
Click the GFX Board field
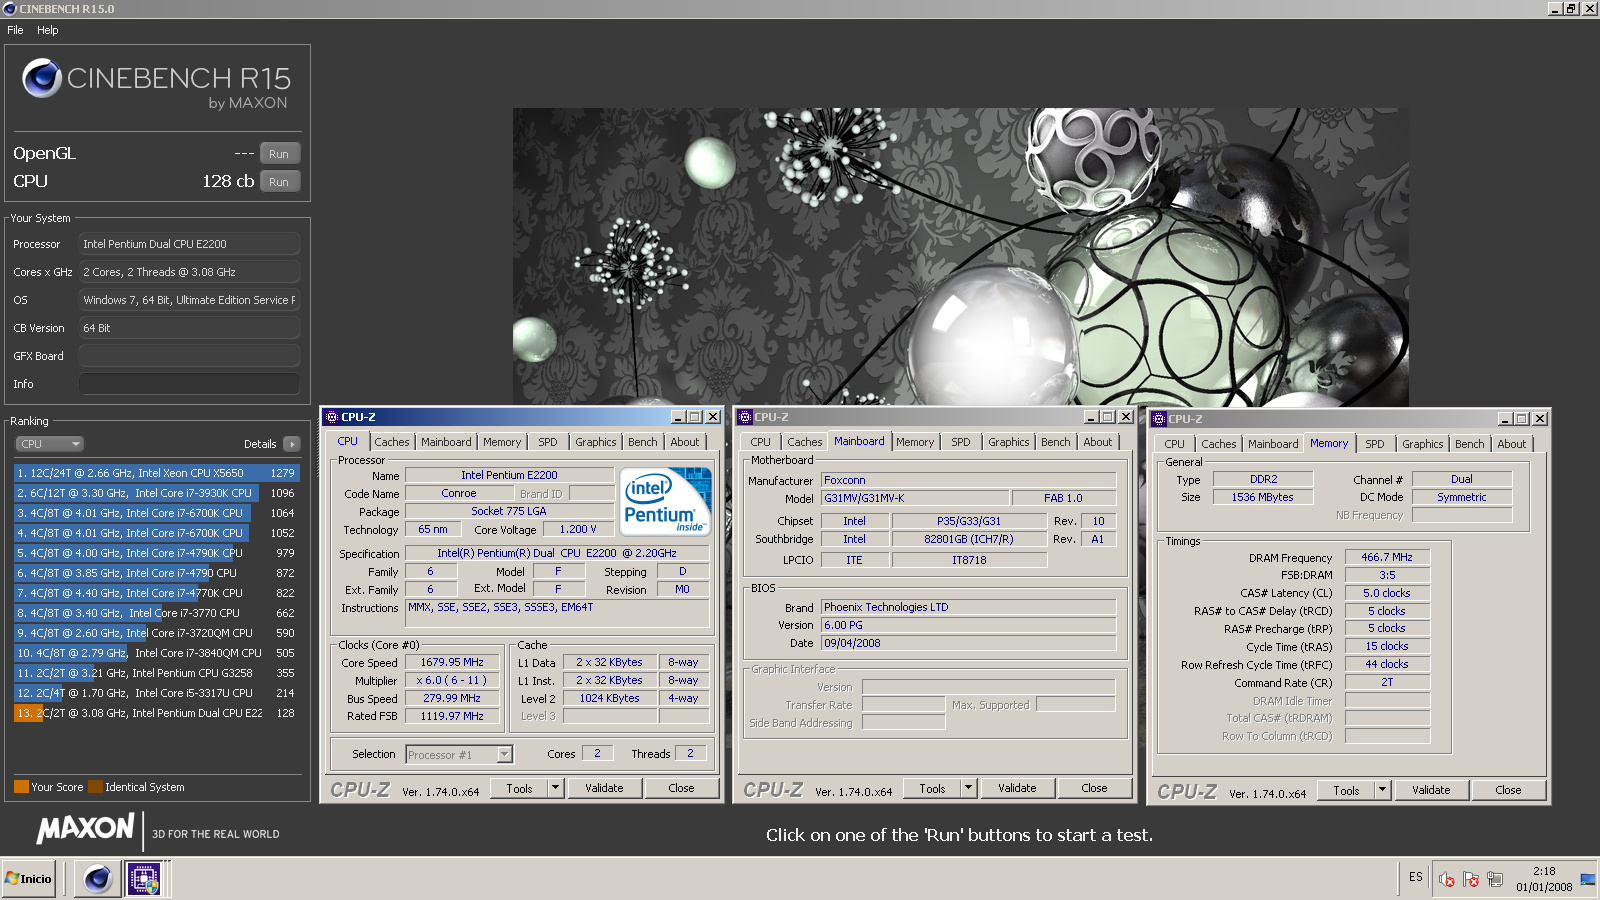[x=189, y=356]
